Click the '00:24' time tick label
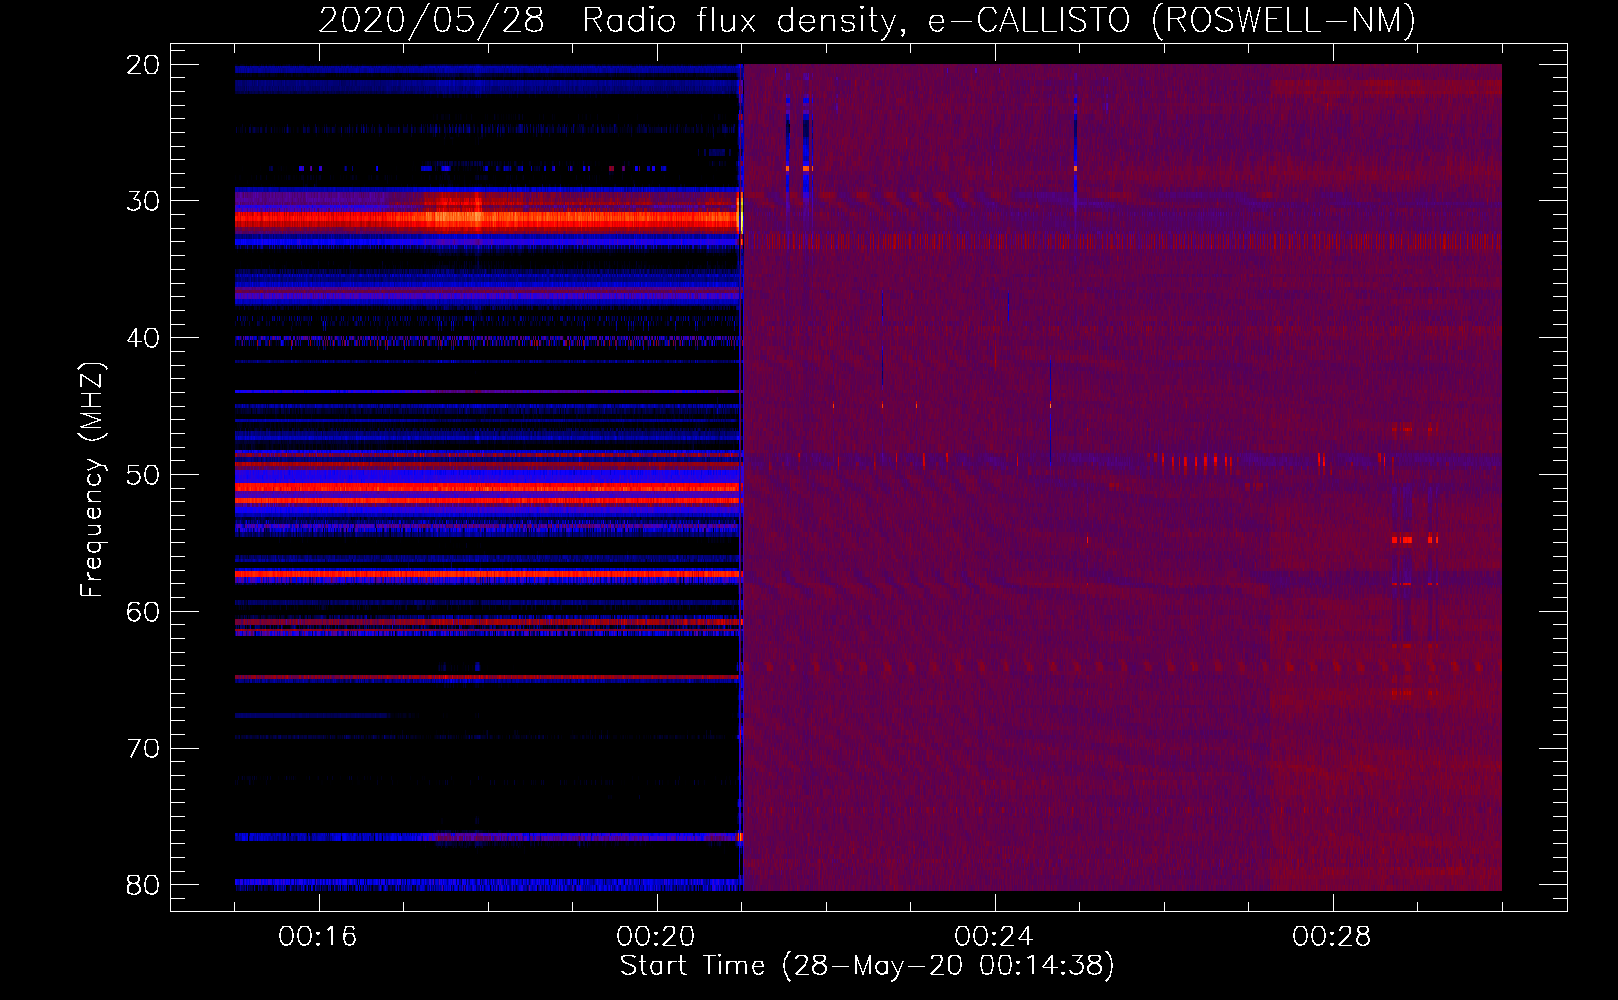The image size is (1618, 1000). point(994,936)
